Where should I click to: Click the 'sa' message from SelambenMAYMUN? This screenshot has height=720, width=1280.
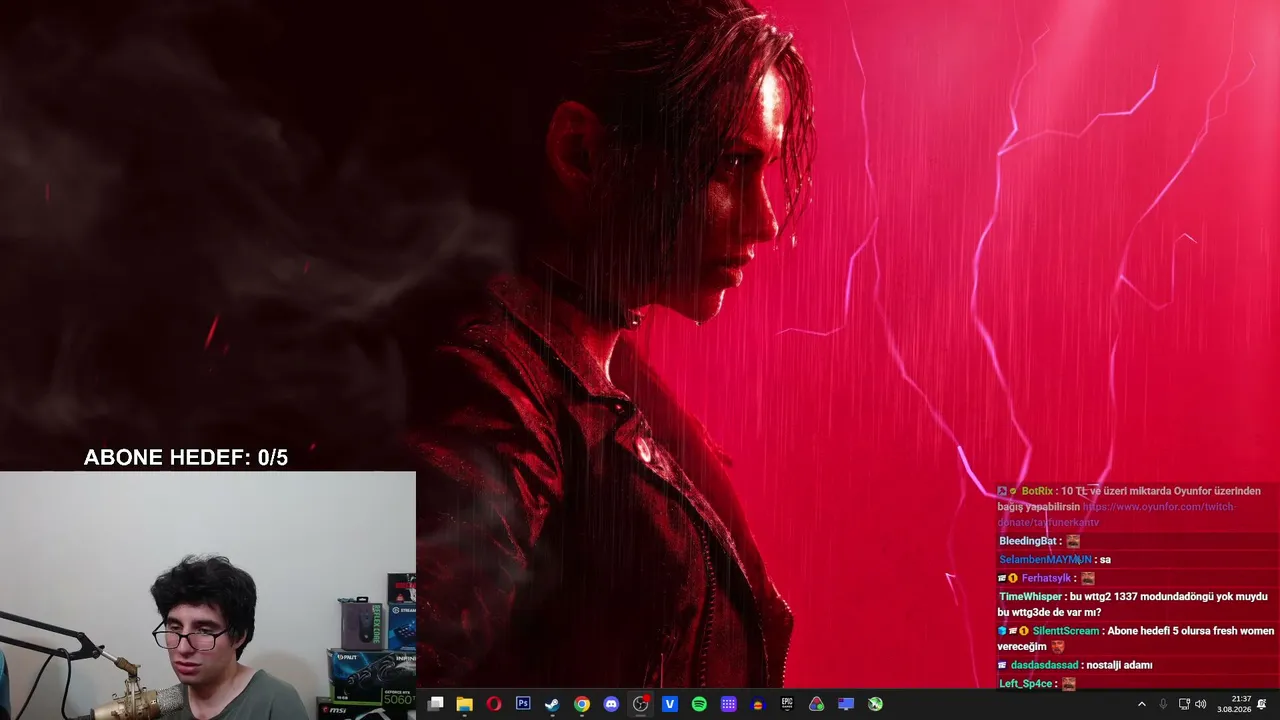pos(1105,560)
